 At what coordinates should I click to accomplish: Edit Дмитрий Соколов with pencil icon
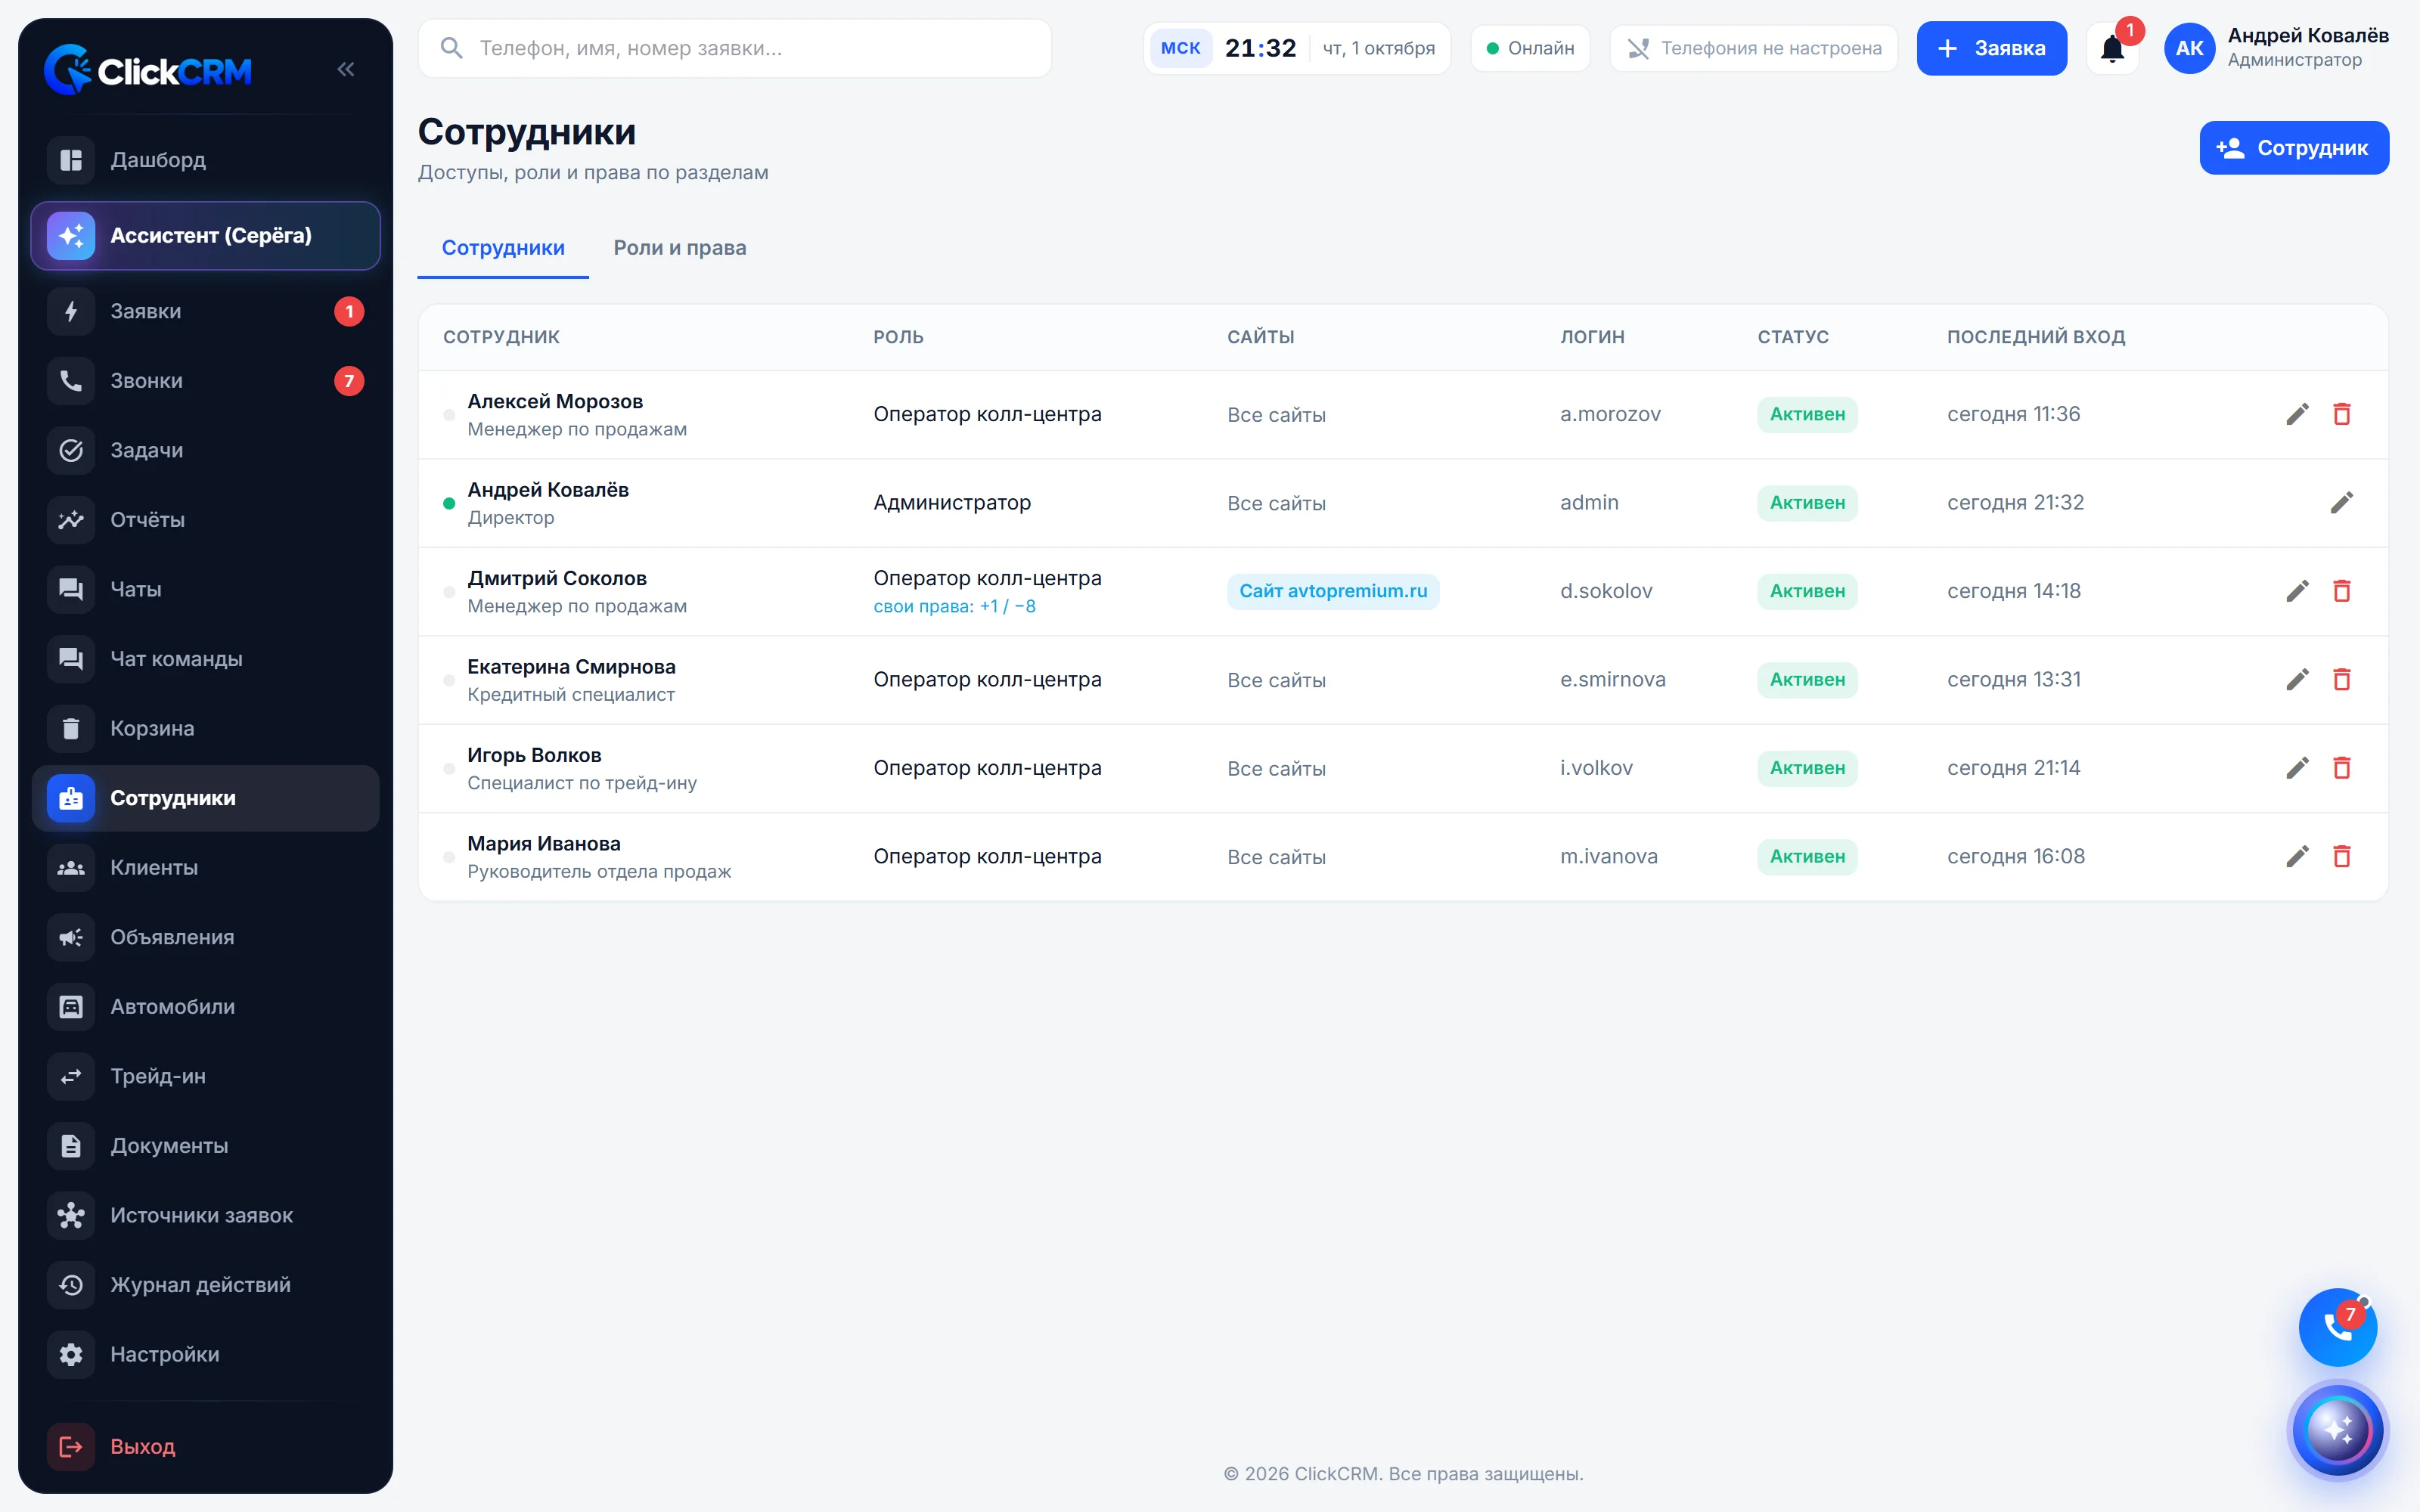[x=2297, y=591]
